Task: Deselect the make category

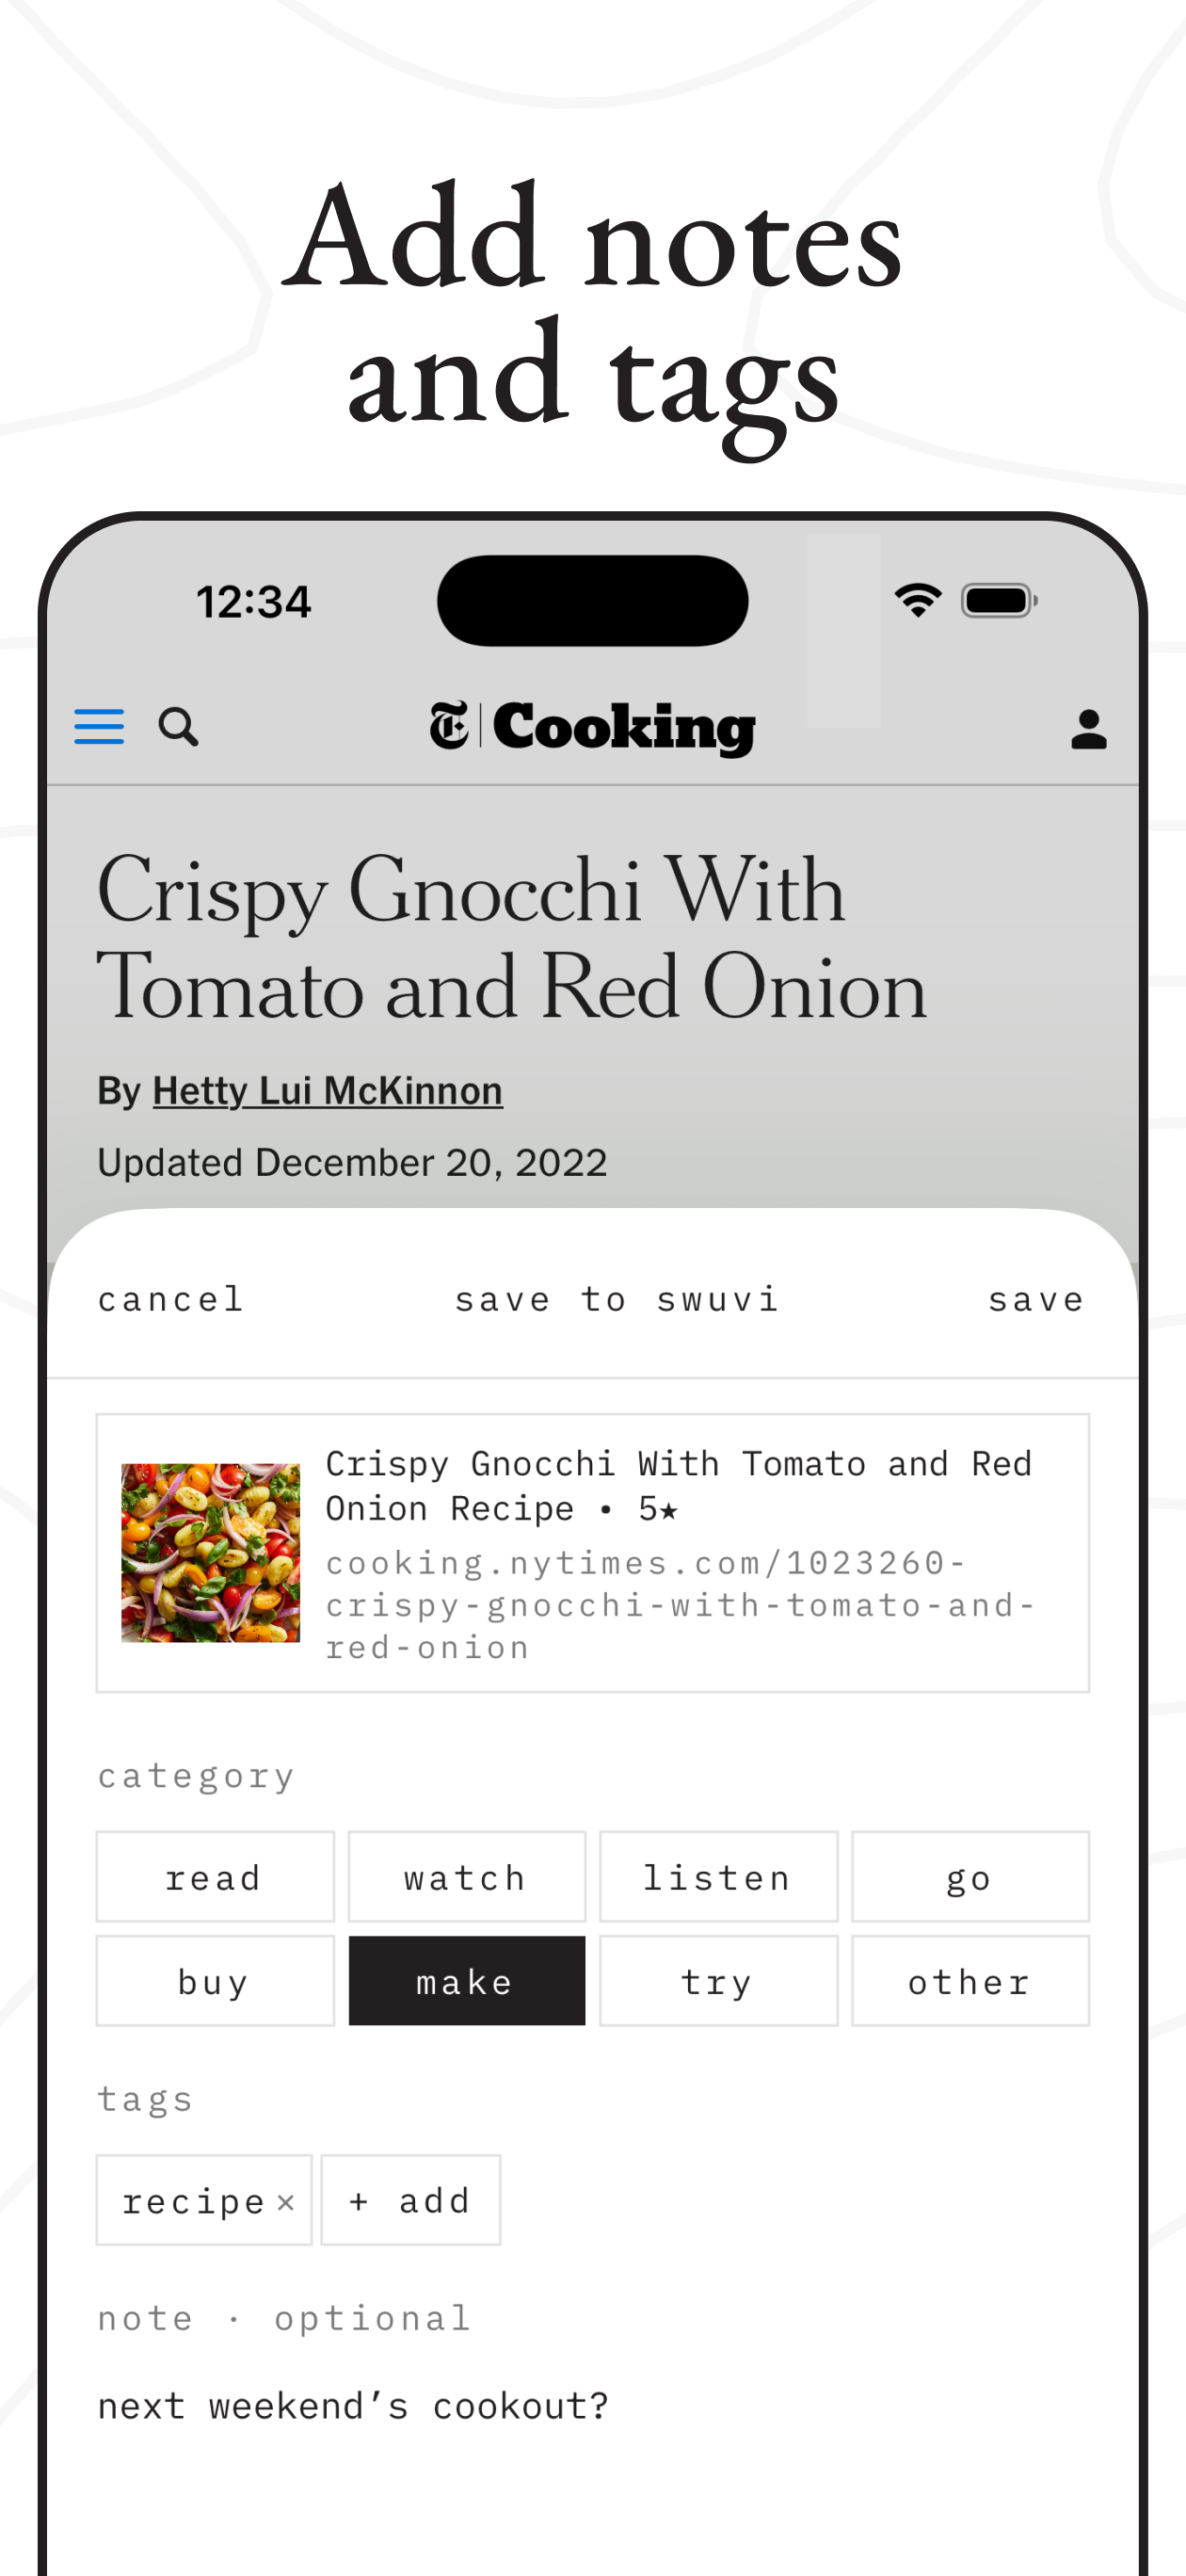Action: [467, 1981]
